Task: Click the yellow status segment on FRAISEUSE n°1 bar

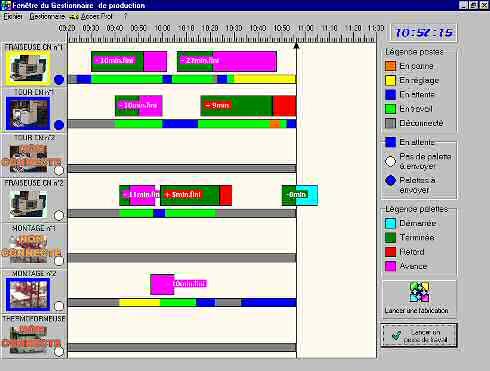Action: tap(265, 79)
